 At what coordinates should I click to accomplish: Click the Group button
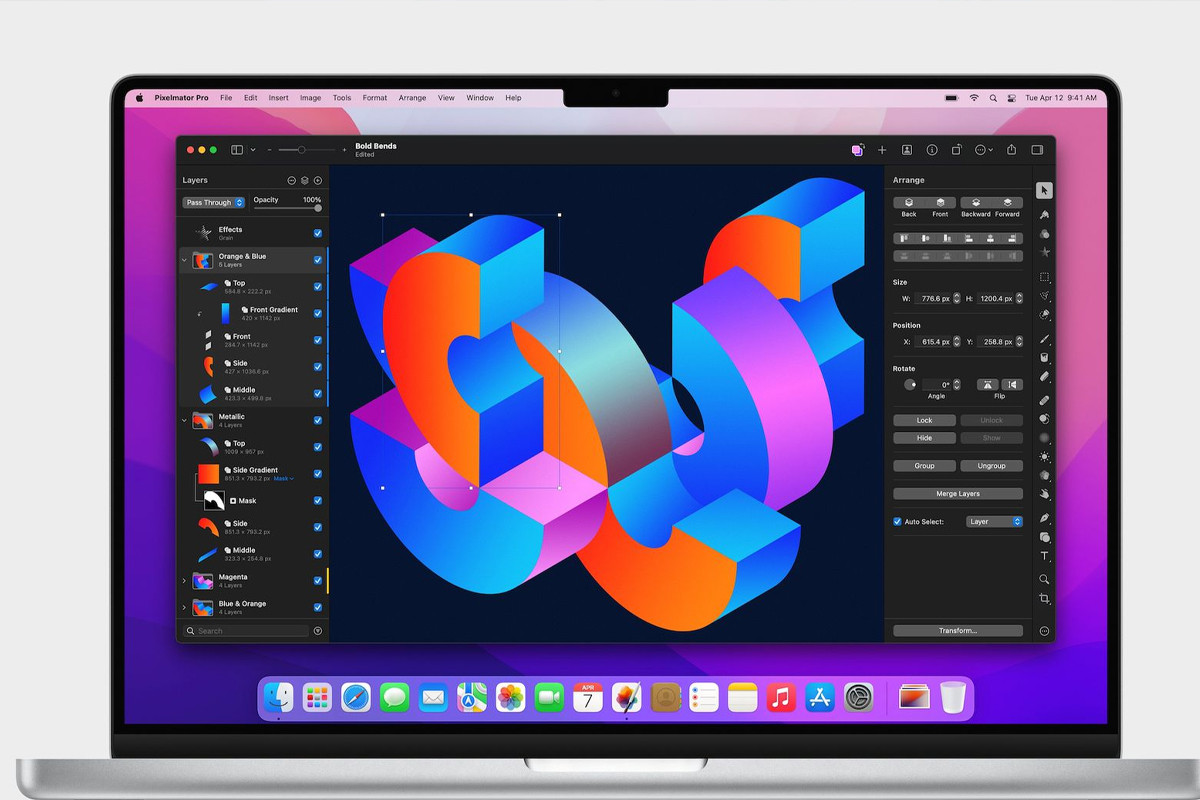tap(925, 466)
